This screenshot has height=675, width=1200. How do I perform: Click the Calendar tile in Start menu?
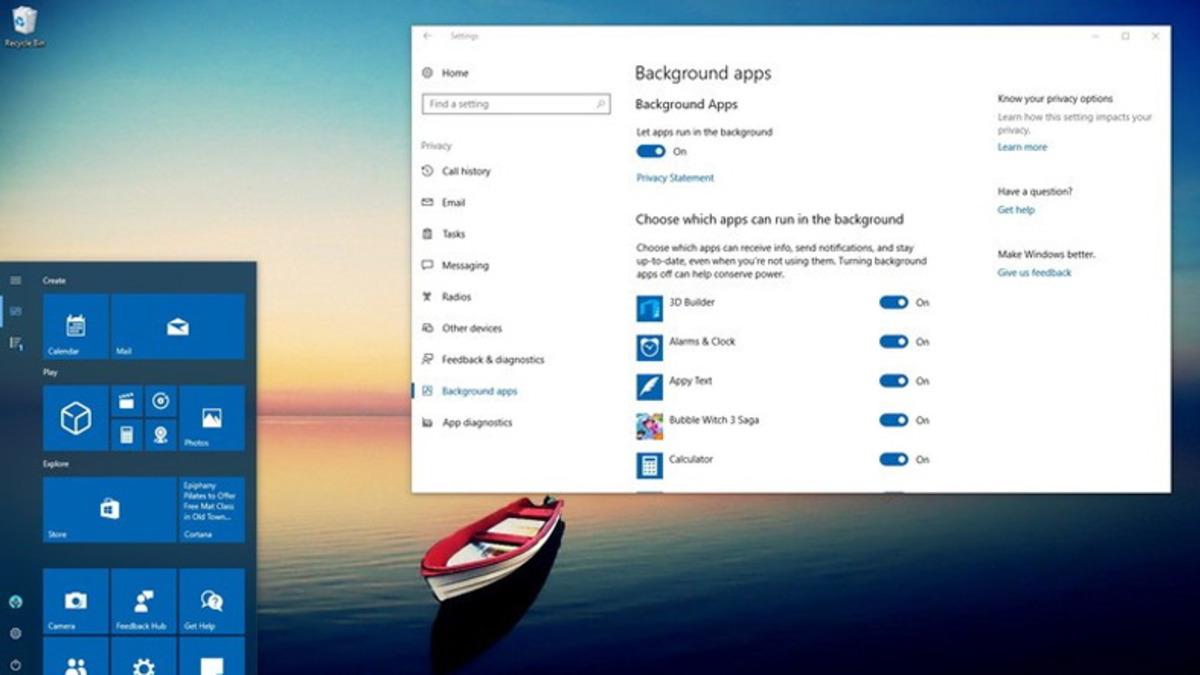75,326
